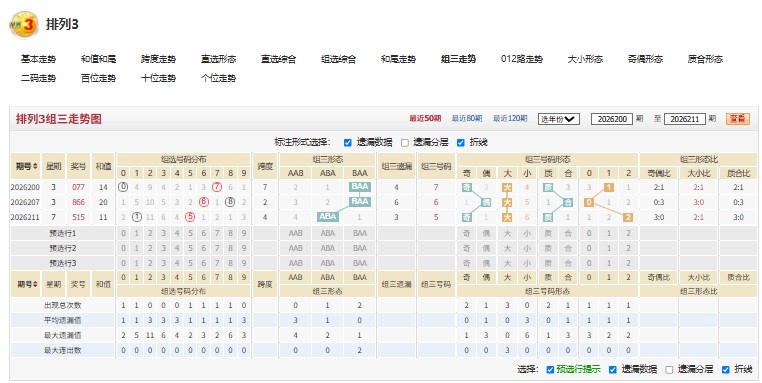Screen dimensions: 762x383
Task: Click the 排列3 ball logo icon
Action: [24, 25]
